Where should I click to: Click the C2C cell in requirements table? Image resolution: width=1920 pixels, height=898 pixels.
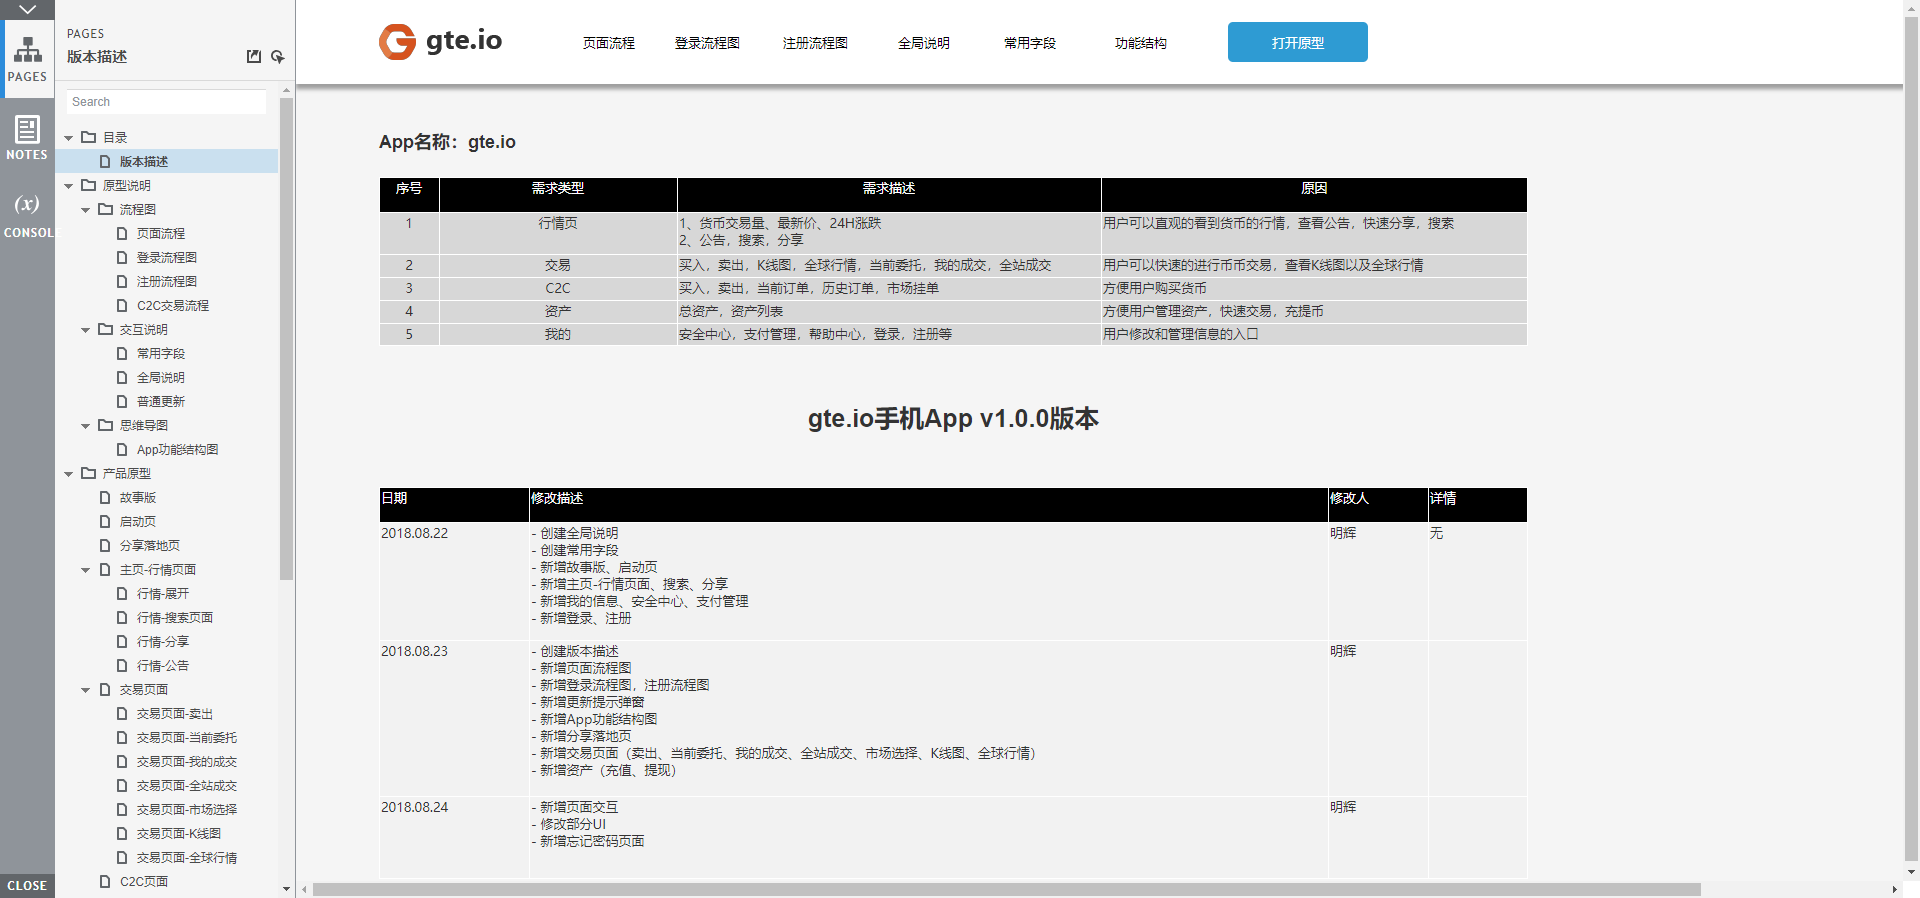558,288
